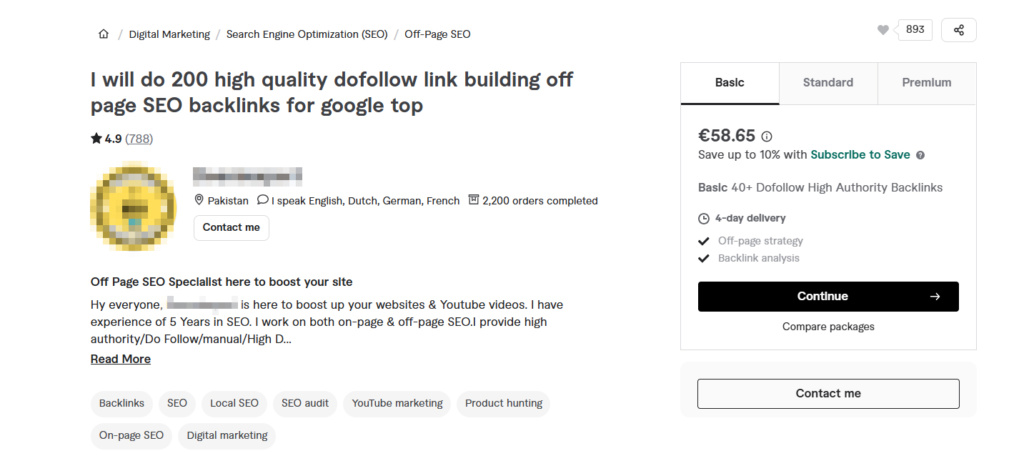This screenshot has height=456, width=1024.
Task: Click the seller profile avatar
Action: (135, 206)
